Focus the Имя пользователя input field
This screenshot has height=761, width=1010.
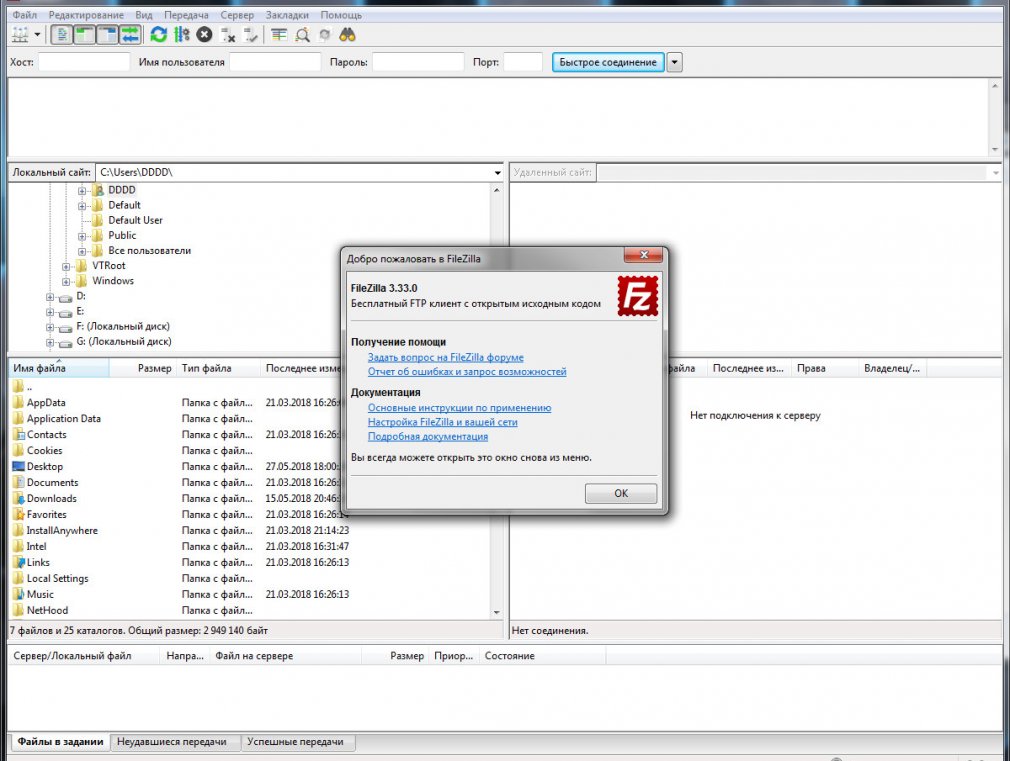pyautogui.click(x=275, y=62)
